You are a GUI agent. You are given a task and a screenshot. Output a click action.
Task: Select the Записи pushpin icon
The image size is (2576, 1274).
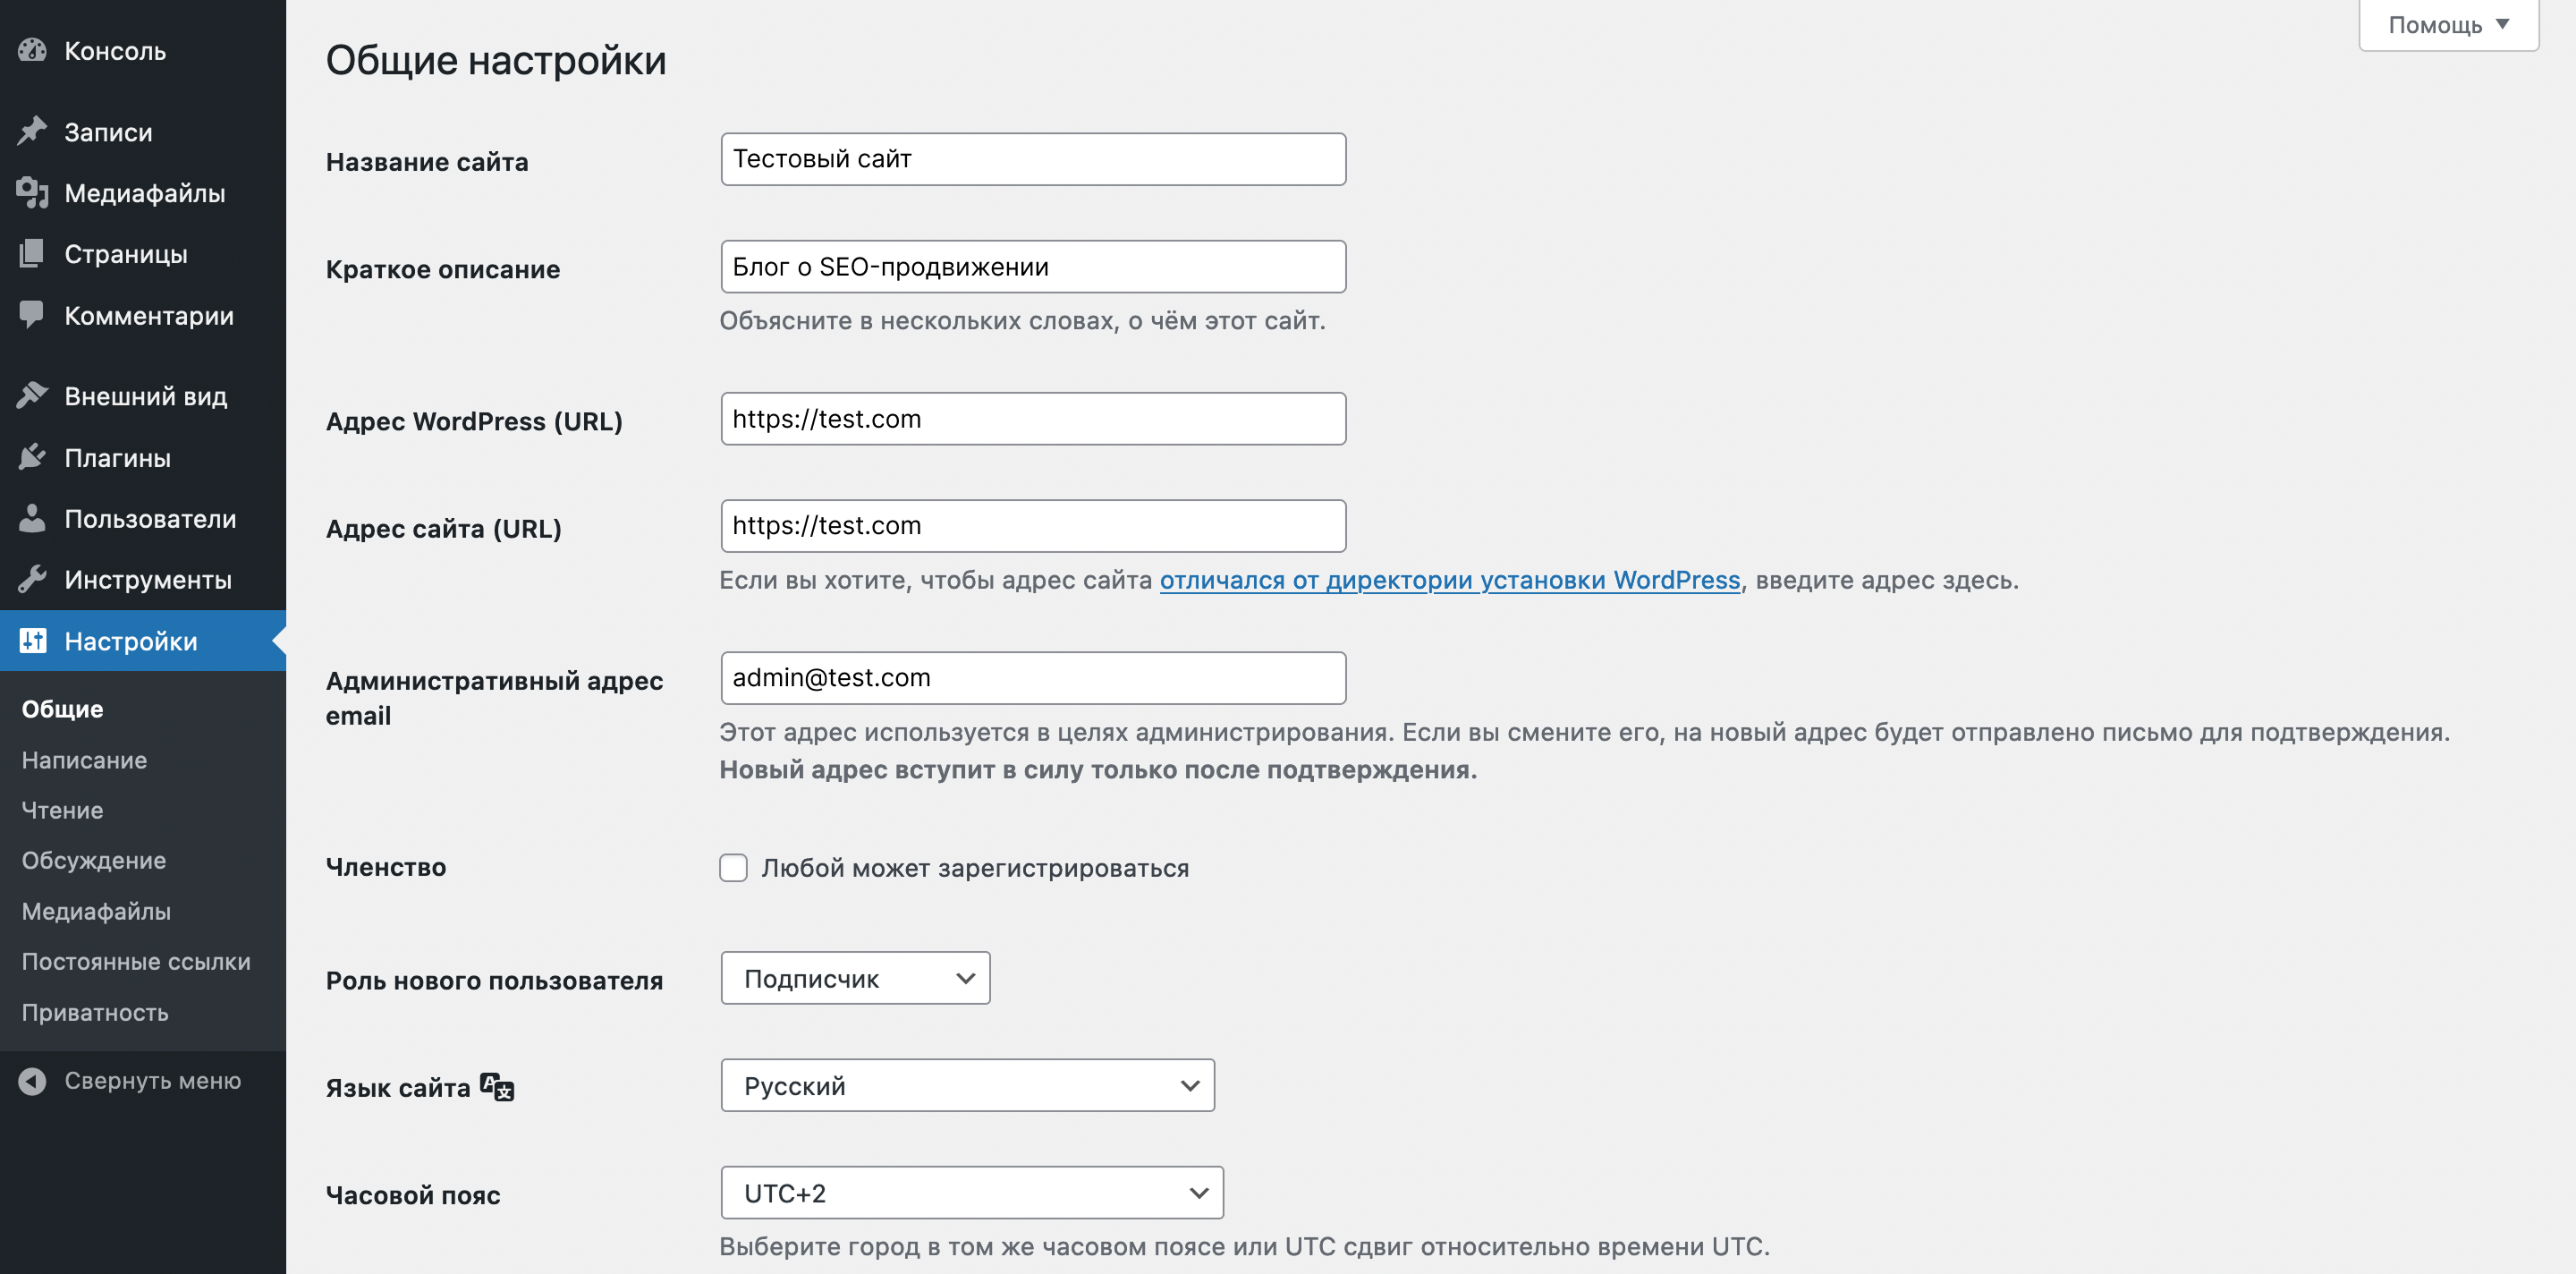pos(33,131)
